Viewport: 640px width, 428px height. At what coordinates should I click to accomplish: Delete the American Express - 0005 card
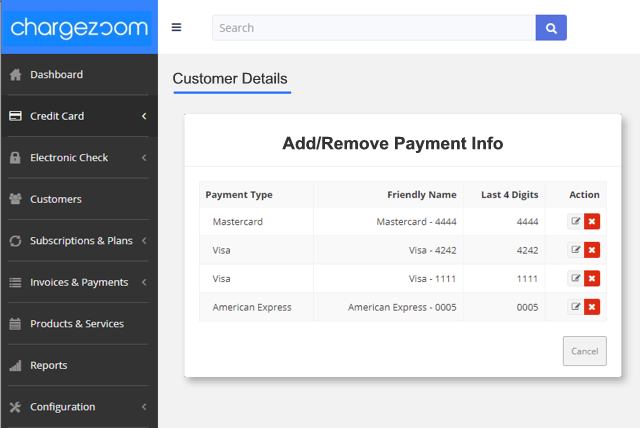pos(592,307)
